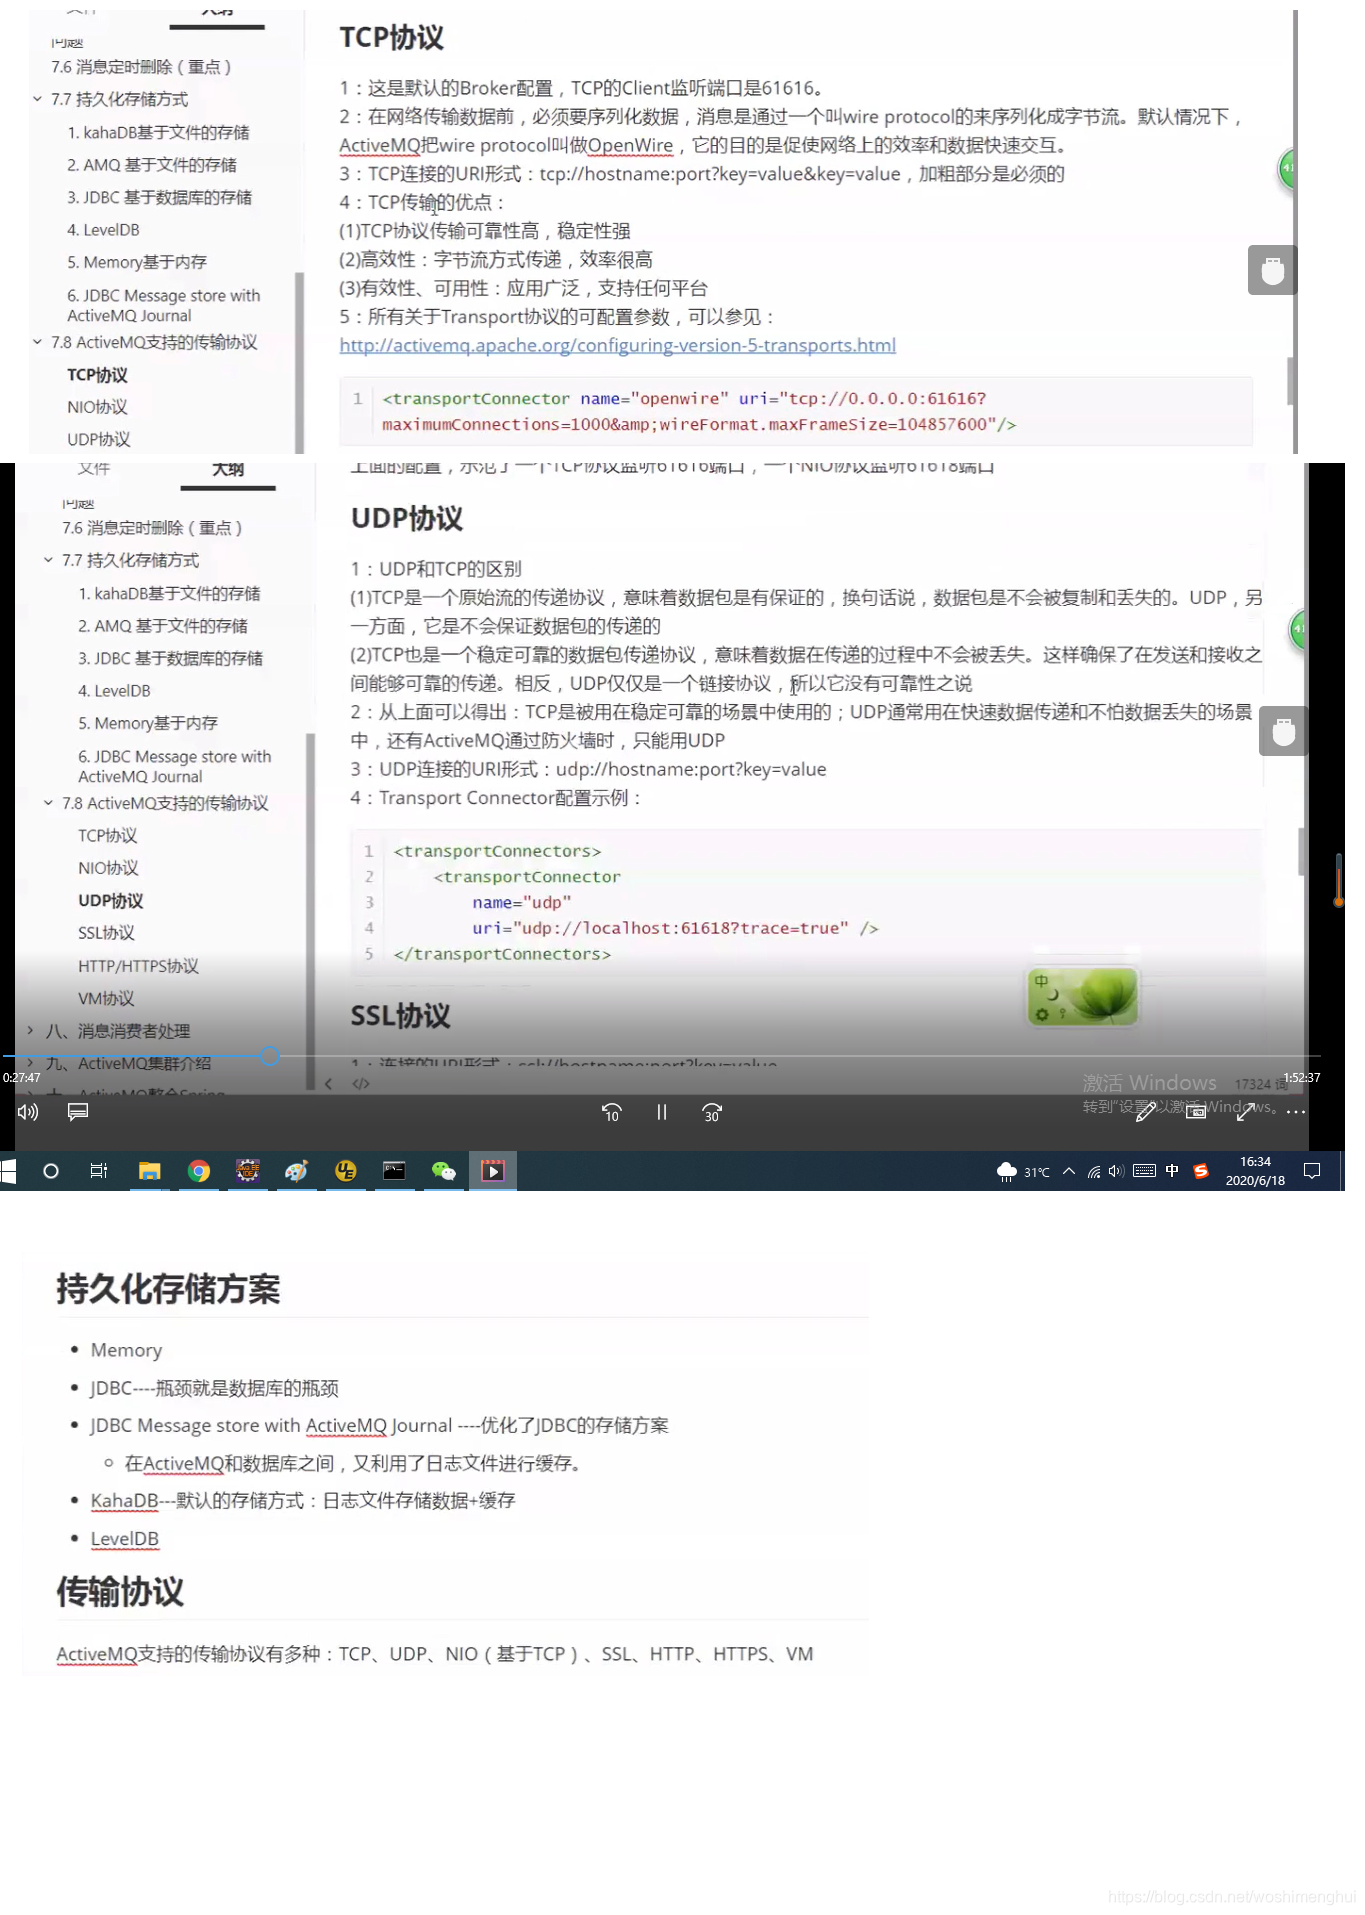
Task: Show hidden system tray icons
Action: pyautogui.click(x=1069, y=1171)
